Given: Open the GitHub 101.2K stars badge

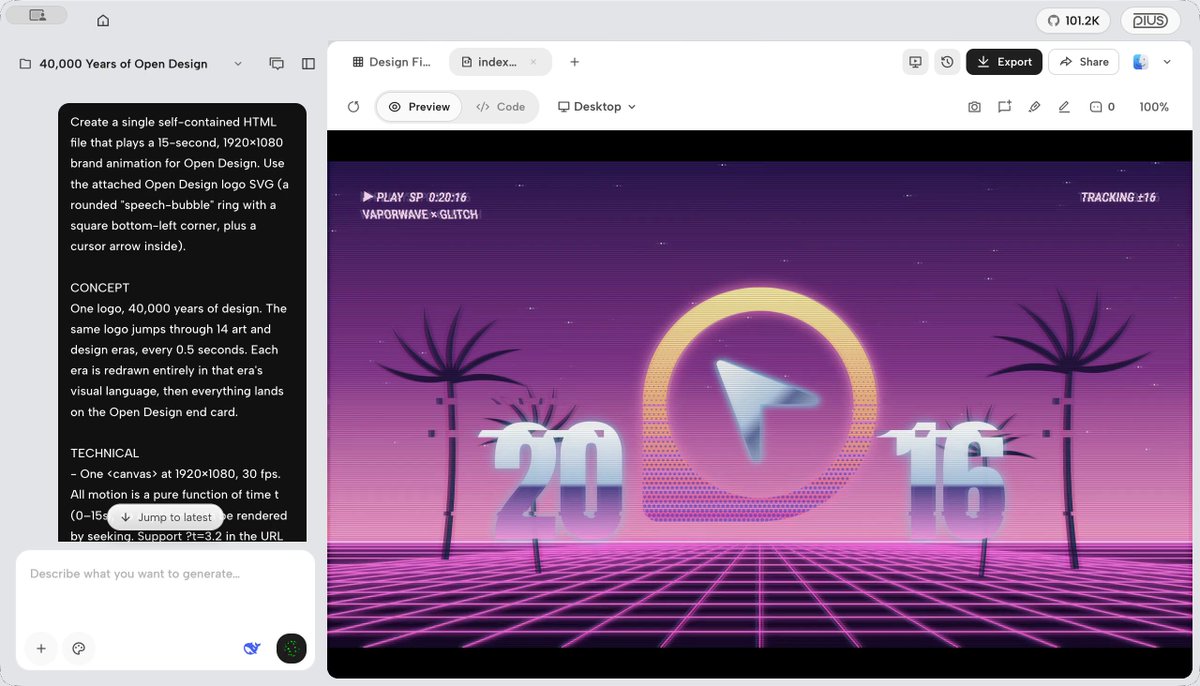Looking at the screenshot, I should click(1073, 20).
